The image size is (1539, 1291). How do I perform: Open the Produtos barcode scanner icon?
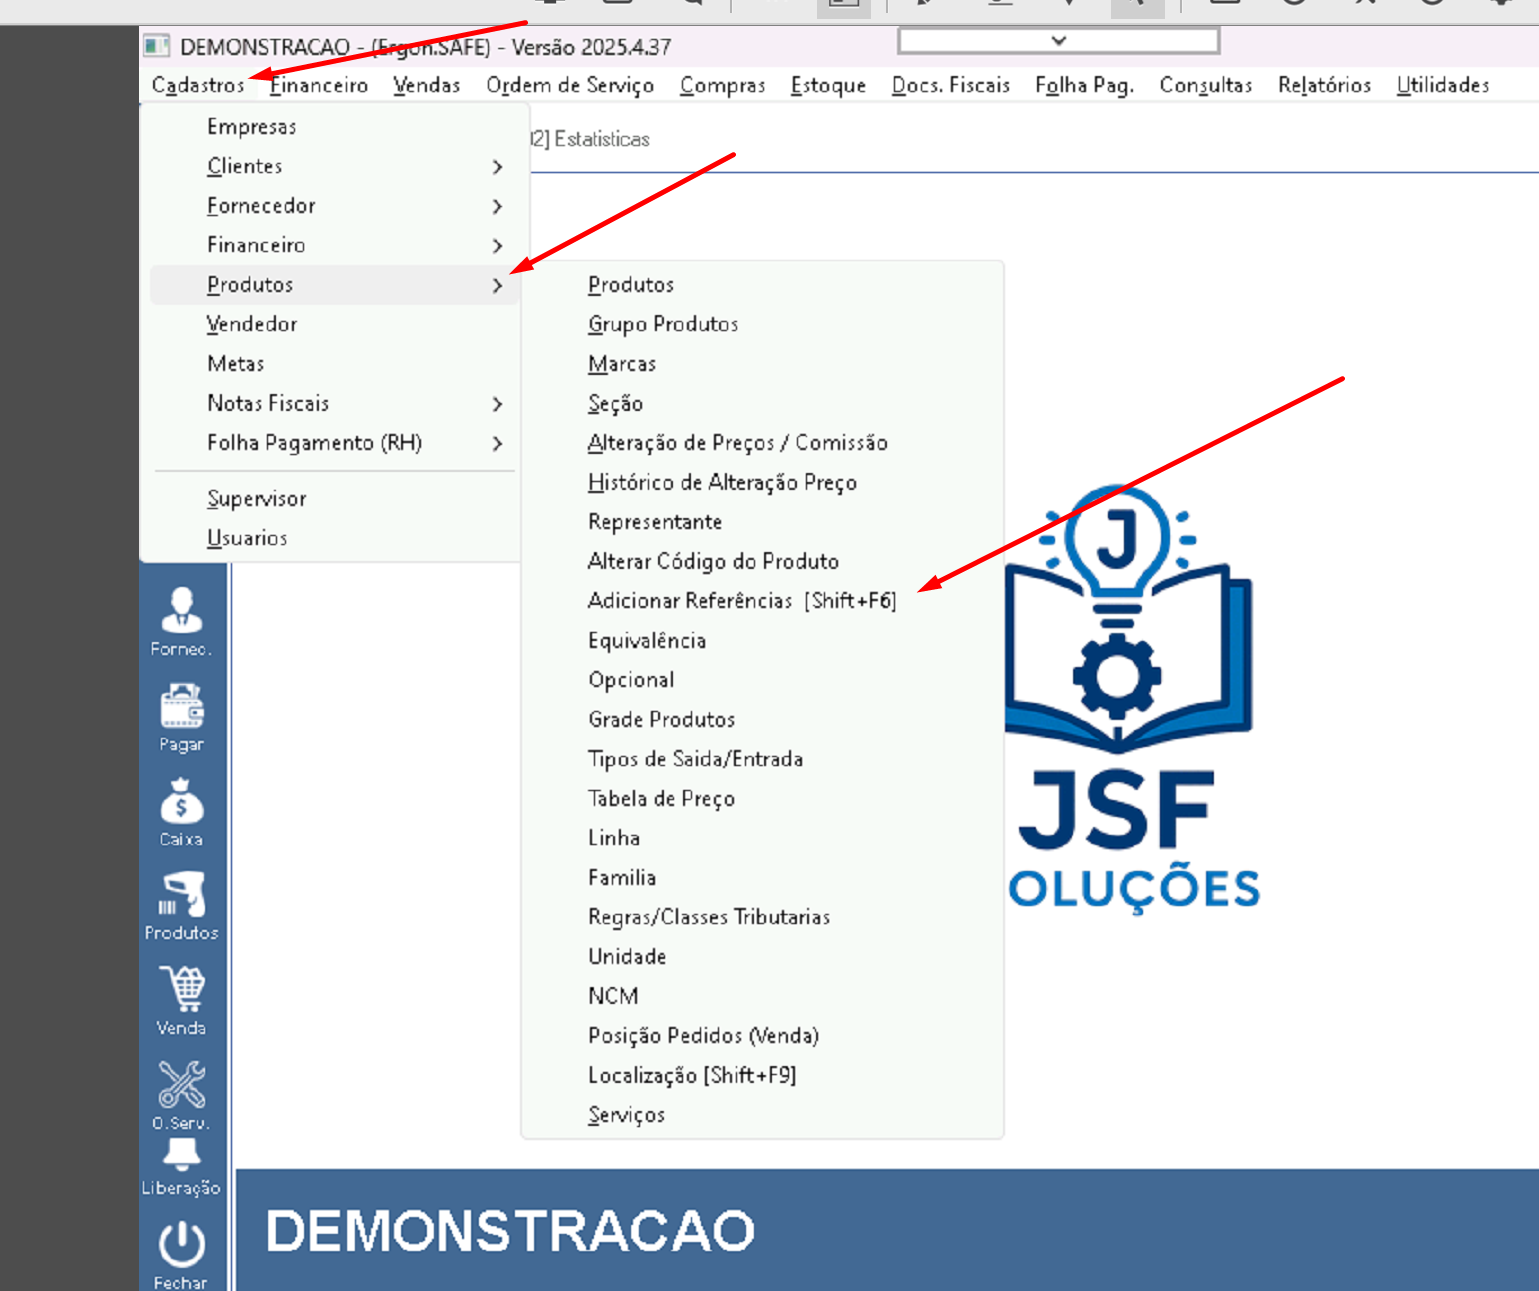point(181,905)
